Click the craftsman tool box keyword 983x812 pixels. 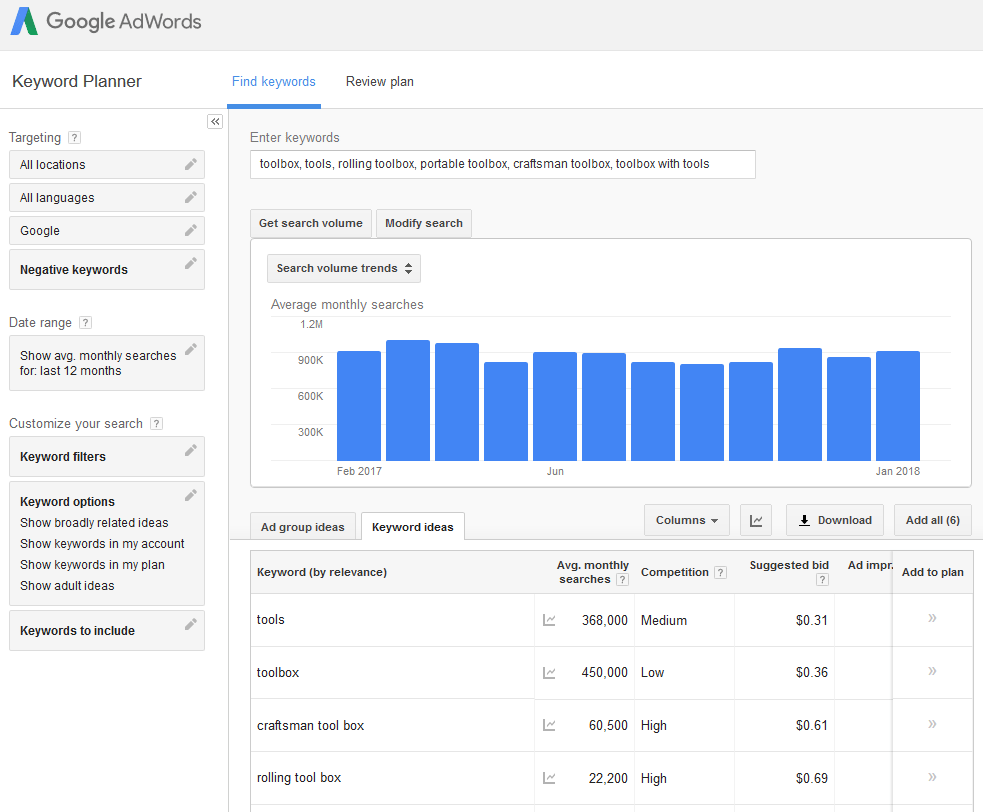coord(310,725)
